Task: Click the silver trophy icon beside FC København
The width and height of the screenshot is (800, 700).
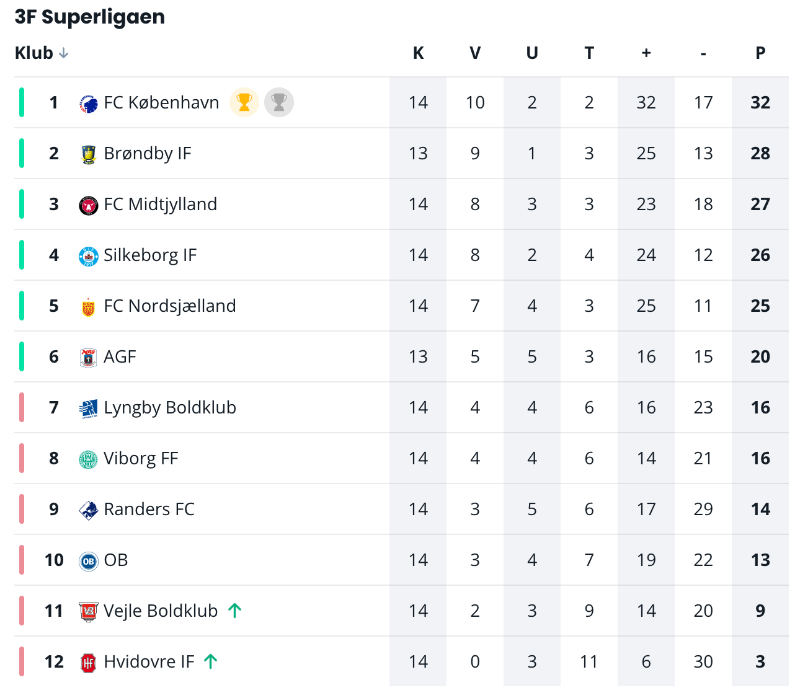Action: [x=278, y=102]
